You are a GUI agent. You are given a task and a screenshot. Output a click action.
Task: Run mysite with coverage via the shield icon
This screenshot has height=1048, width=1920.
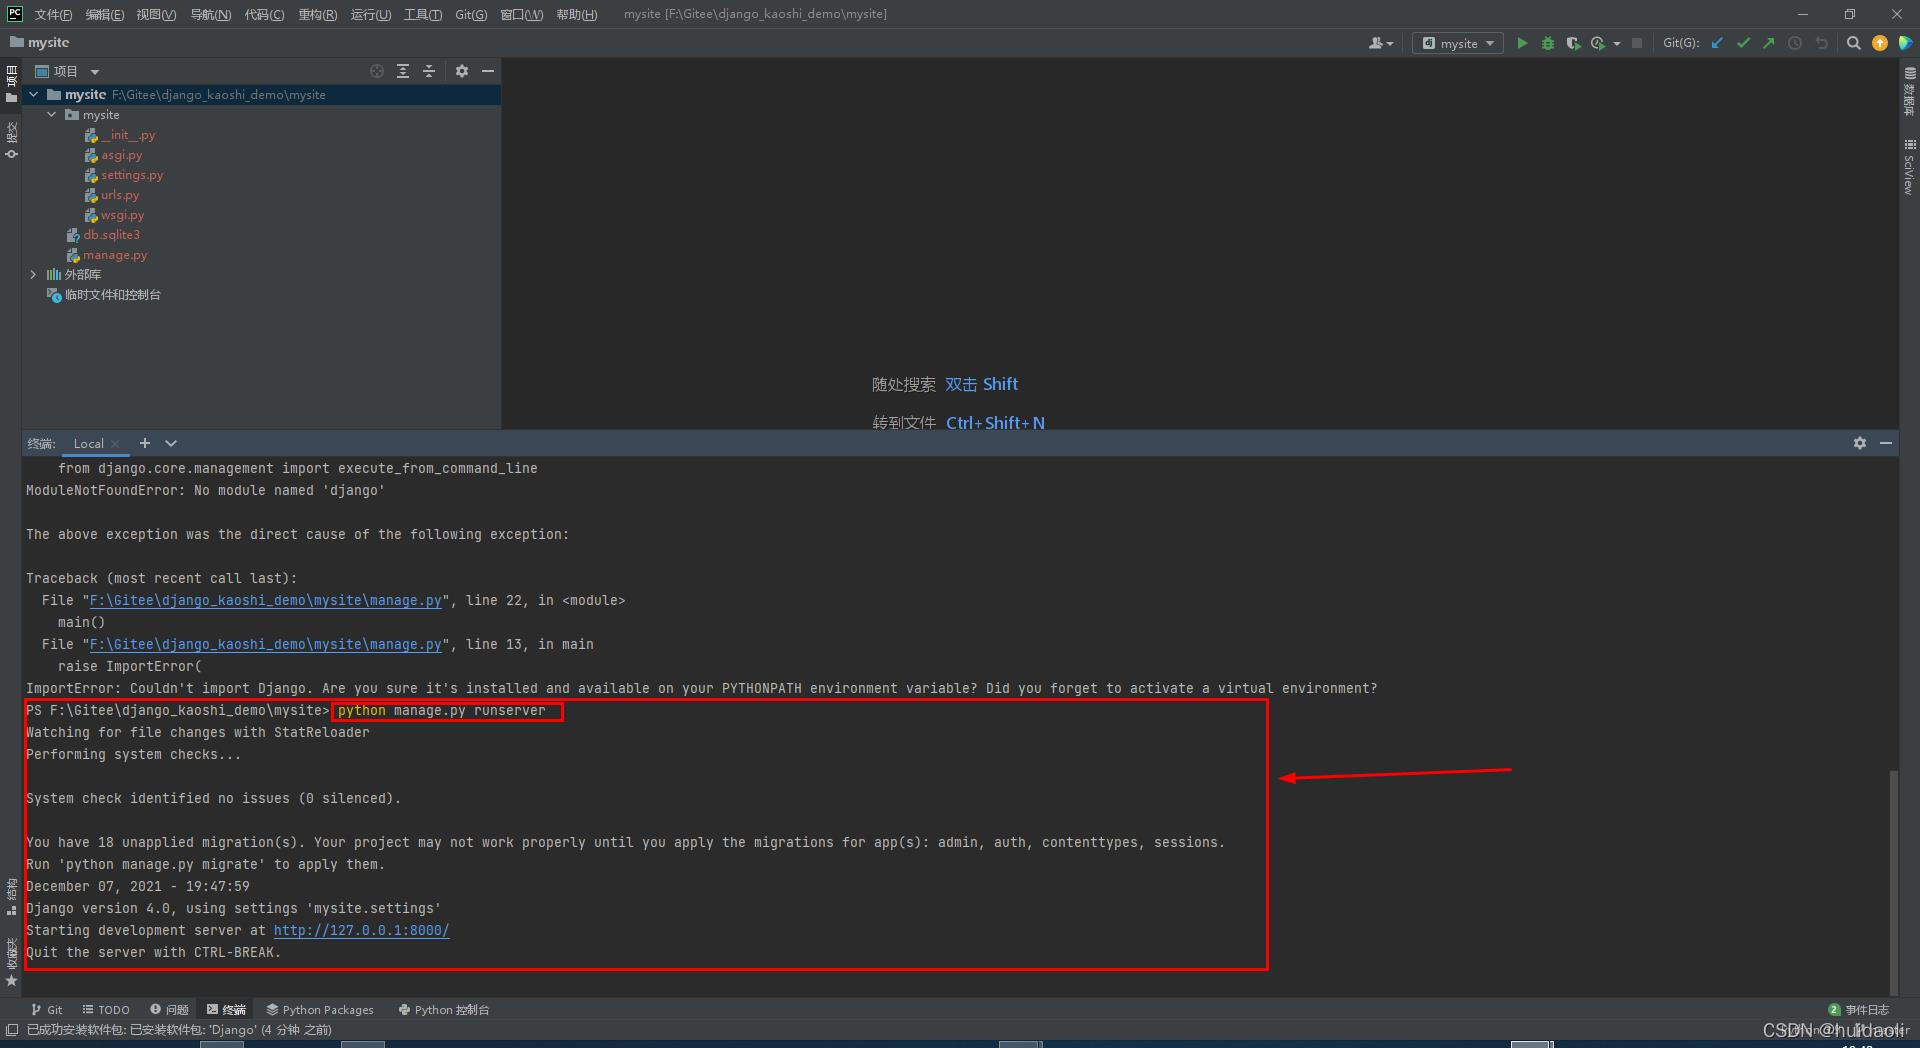click(x=1573, y=43)
